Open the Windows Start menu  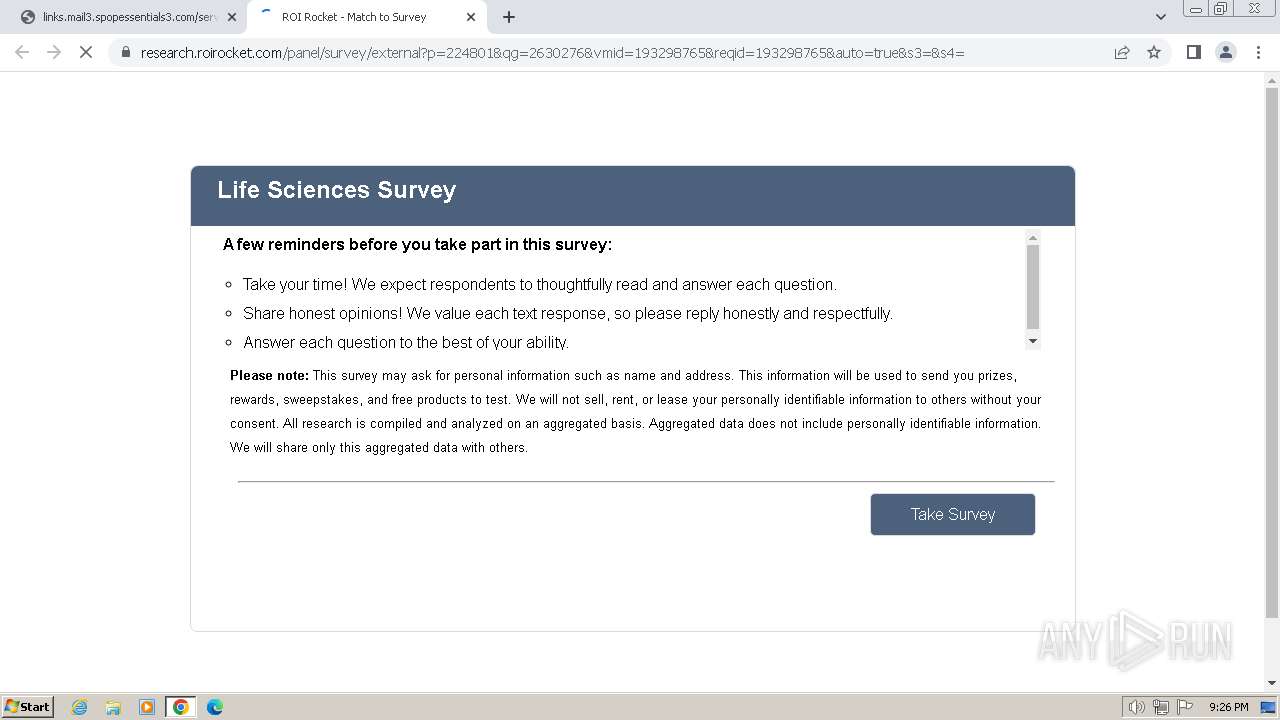[x=28, y=707]
